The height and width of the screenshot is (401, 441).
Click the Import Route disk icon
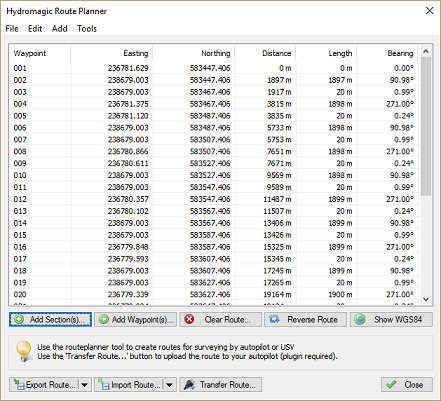point(104,385)
